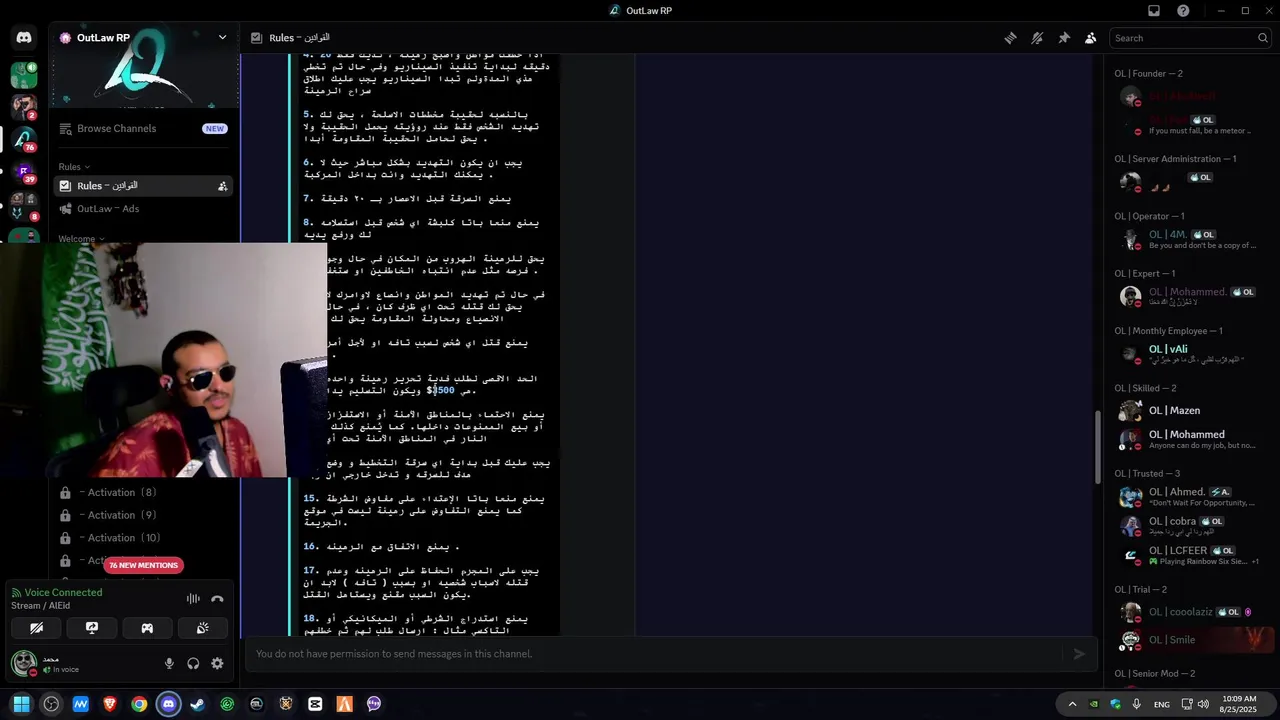Jump to 76 new mentions
Screen dimensions: 1280x720
click(x=143, y=565)
